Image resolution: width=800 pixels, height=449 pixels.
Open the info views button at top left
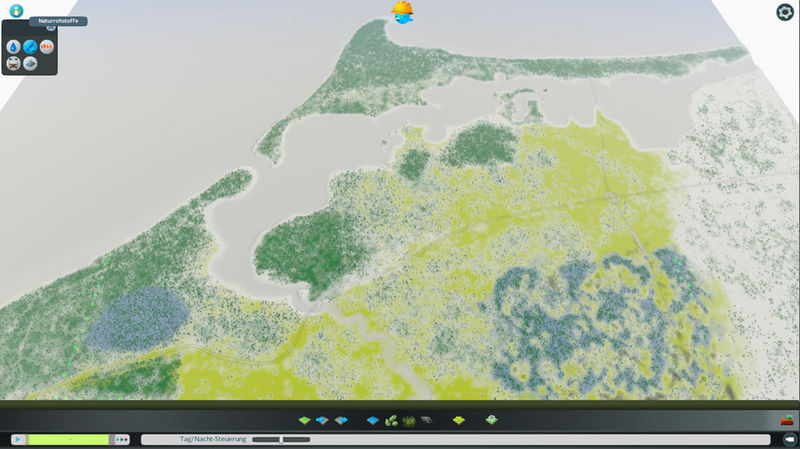(x=15, y=10)
